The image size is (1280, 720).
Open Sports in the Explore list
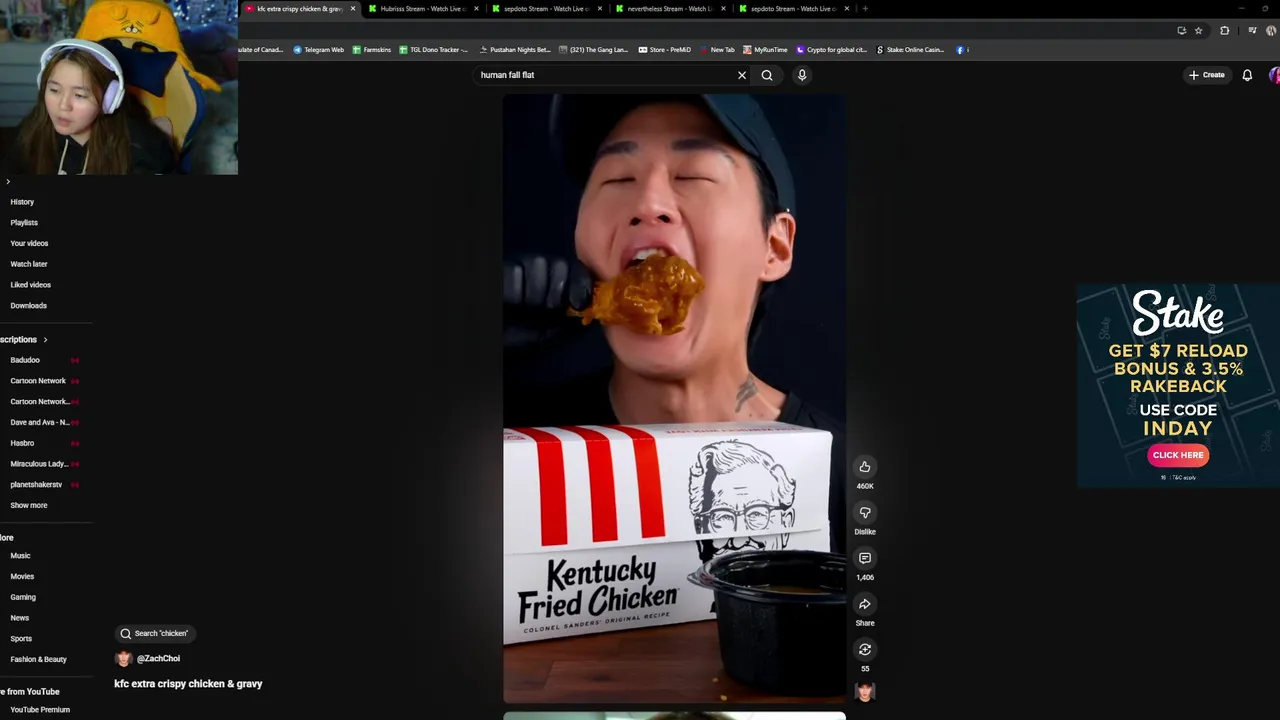click(x=21, y=639)
